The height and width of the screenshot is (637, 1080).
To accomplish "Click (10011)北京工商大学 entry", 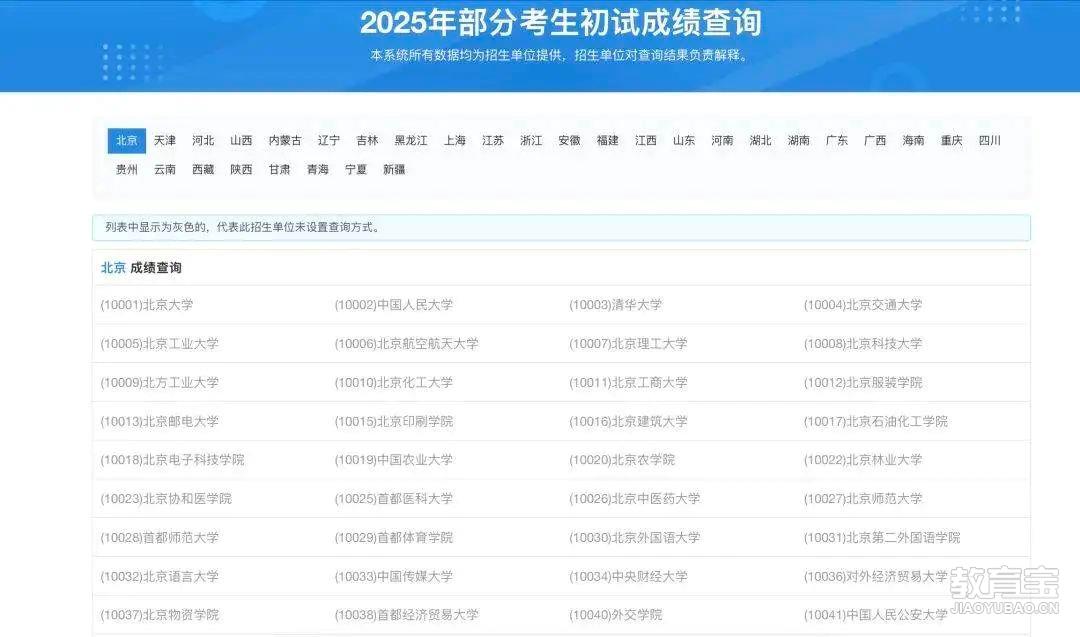I will (x=628, y=383).
